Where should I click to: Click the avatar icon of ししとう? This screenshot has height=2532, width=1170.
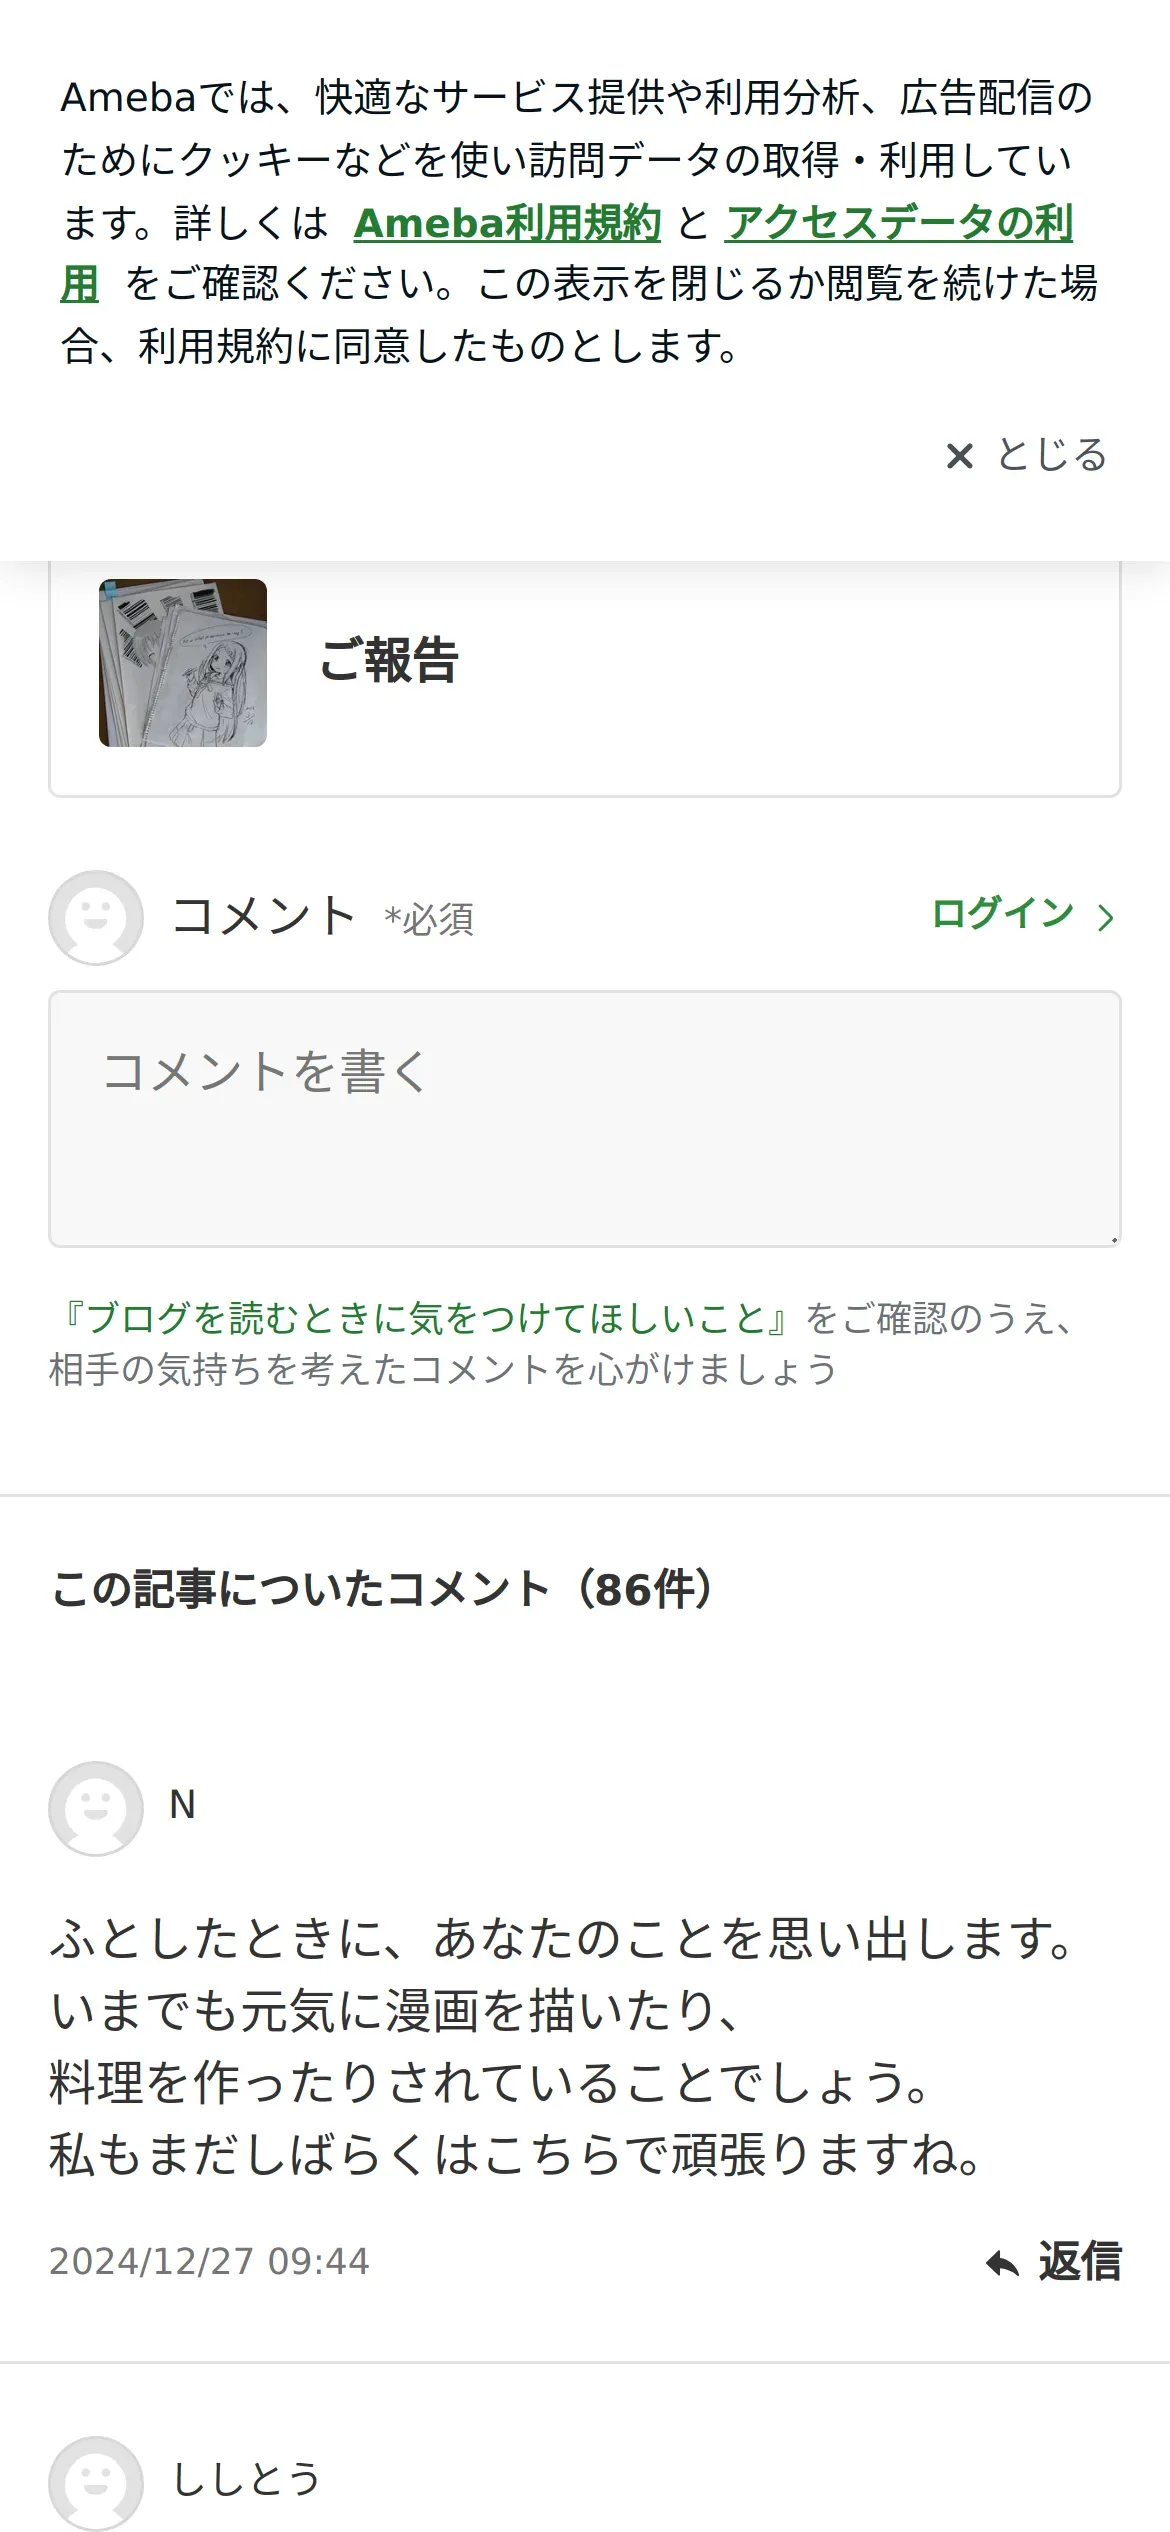pyautogui.click(x=96, y=2483)
